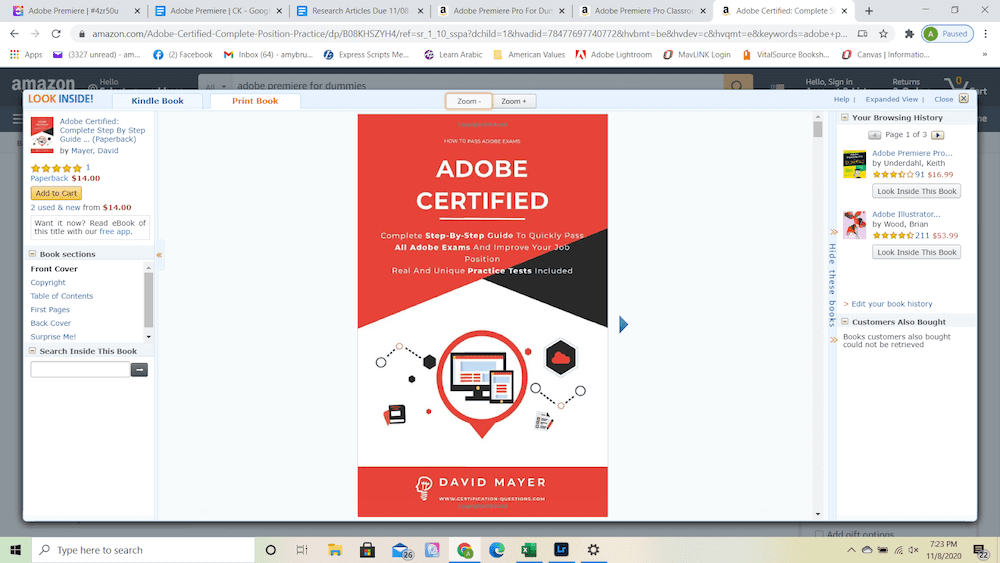
Task: Jump to the Back Cover section
Action: (x=50, y=323)
